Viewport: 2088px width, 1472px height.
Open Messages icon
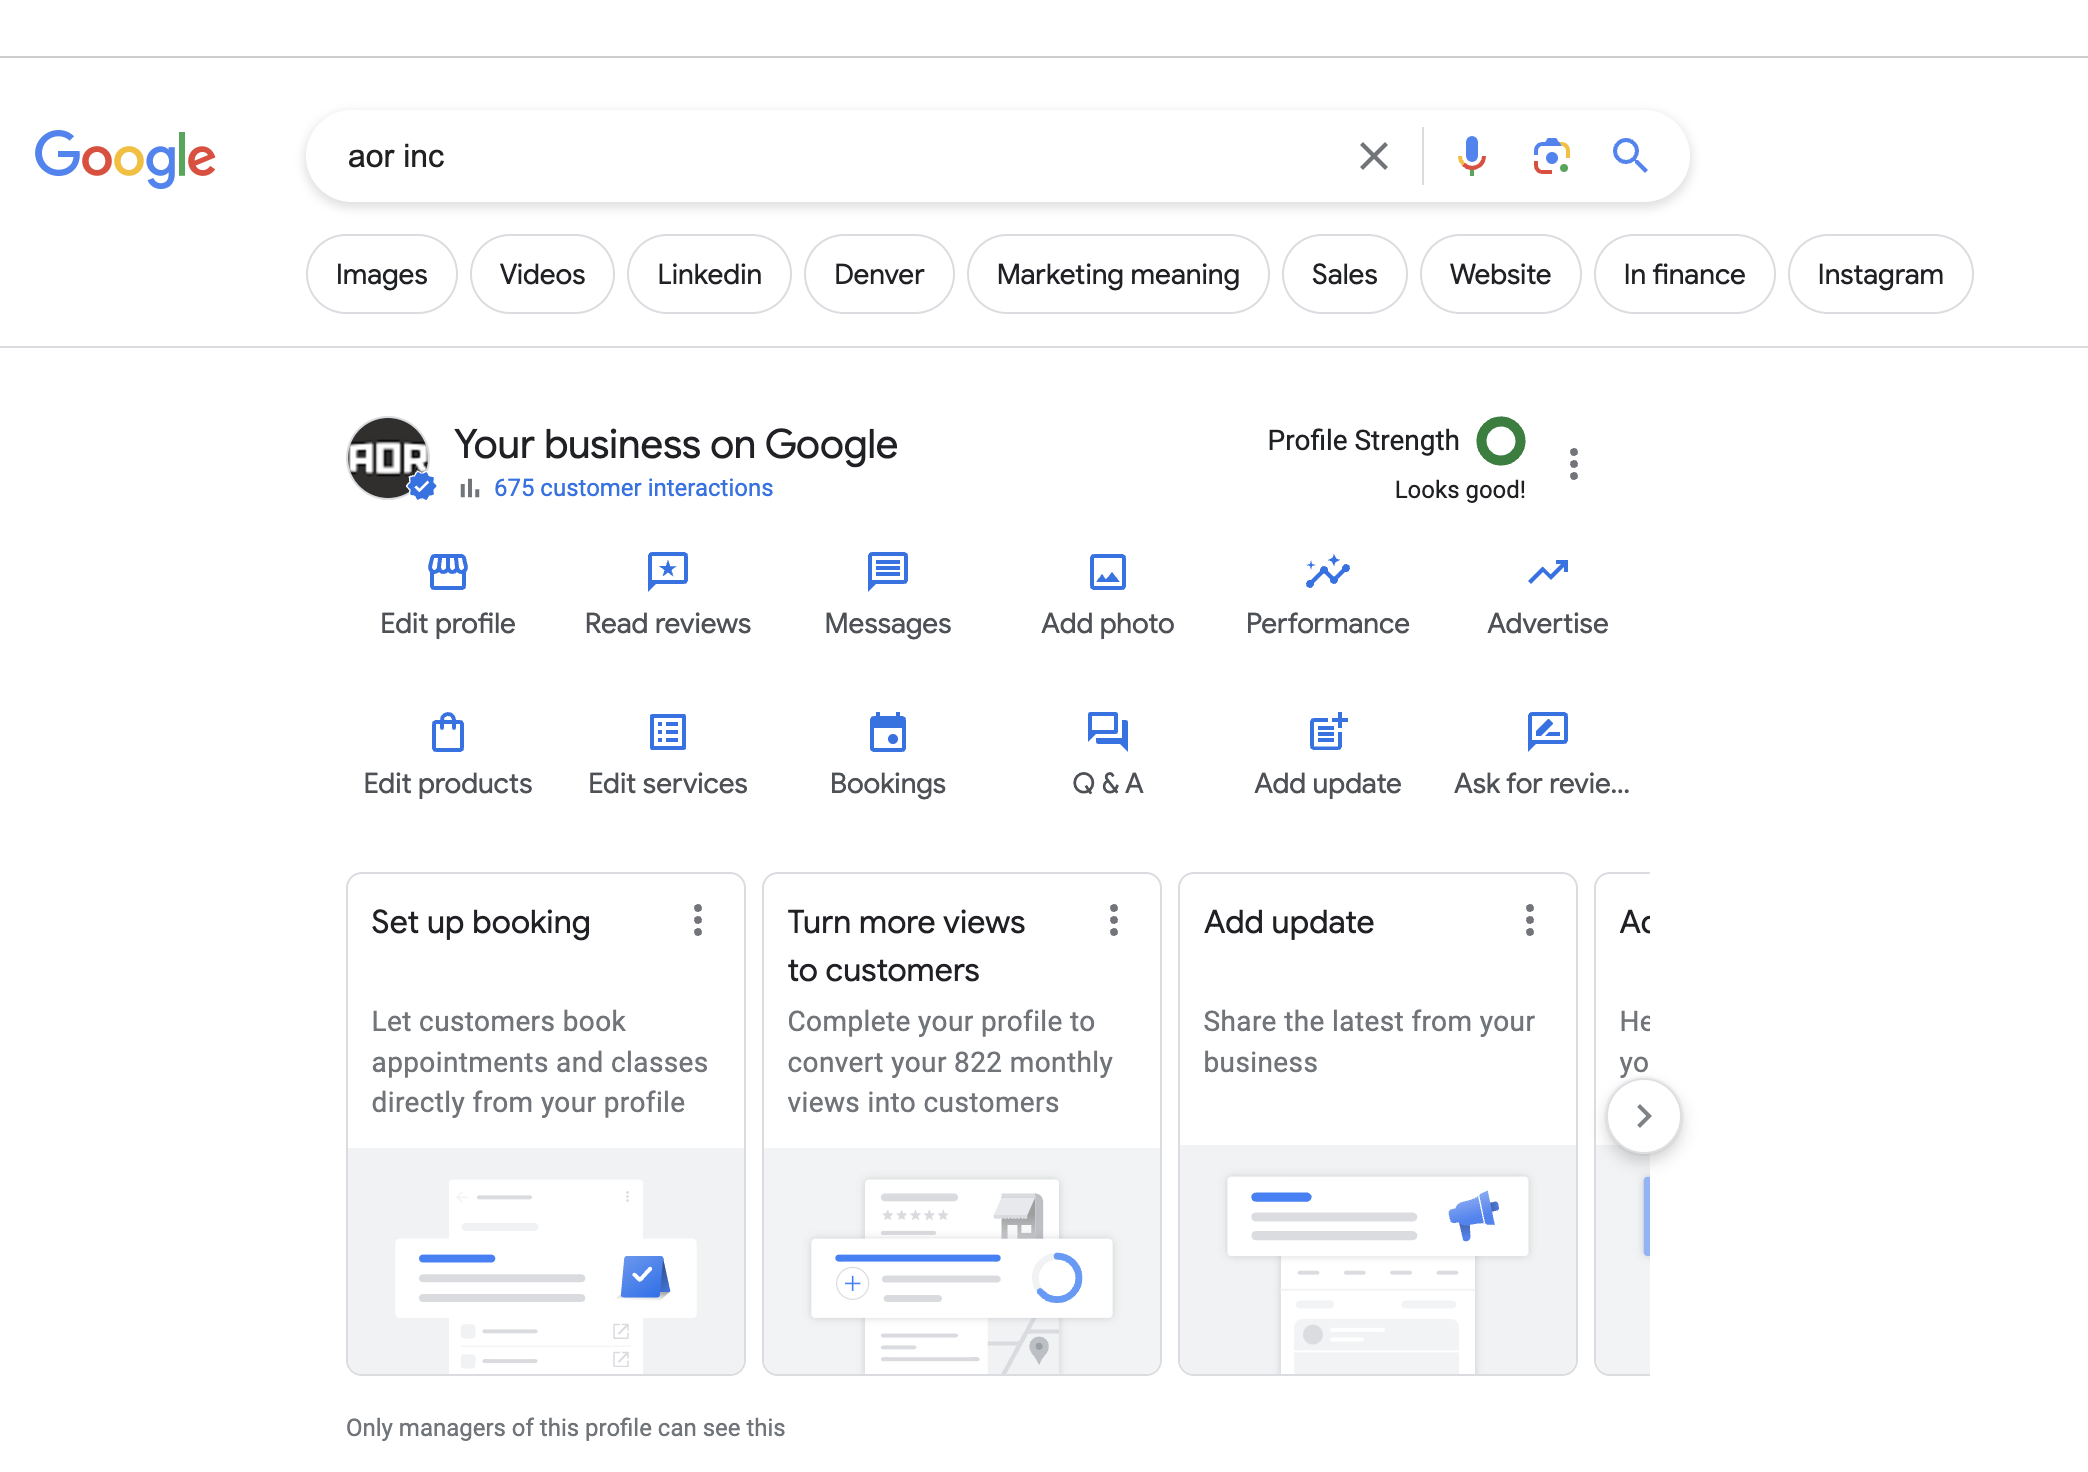pyautogui.click(x=888, y=572)
